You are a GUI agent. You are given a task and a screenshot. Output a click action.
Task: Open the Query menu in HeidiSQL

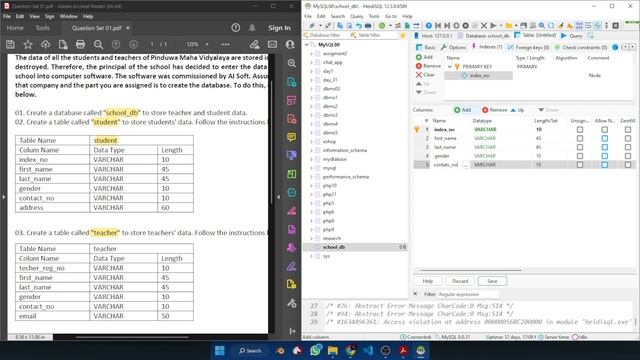[x=356, y=16]
